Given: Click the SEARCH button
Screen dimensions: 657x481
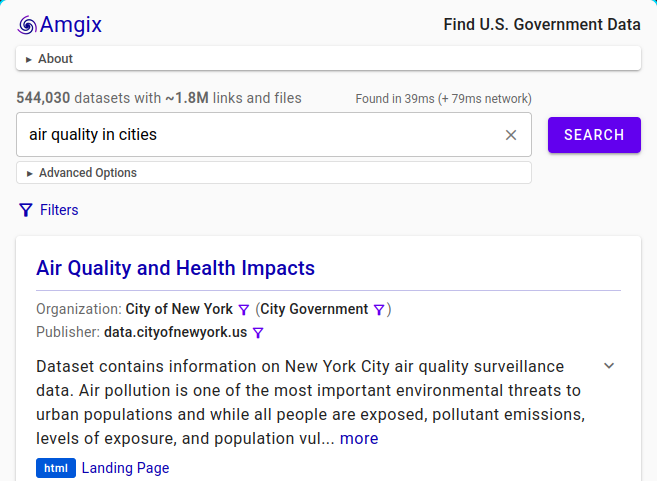Looking at the screenshot, I should [x=594, y=135].
